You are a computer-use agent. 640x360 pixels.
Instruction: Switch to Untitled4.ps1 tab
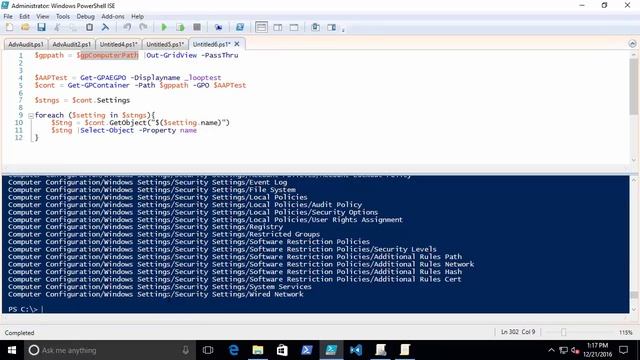tap(118, 44)
